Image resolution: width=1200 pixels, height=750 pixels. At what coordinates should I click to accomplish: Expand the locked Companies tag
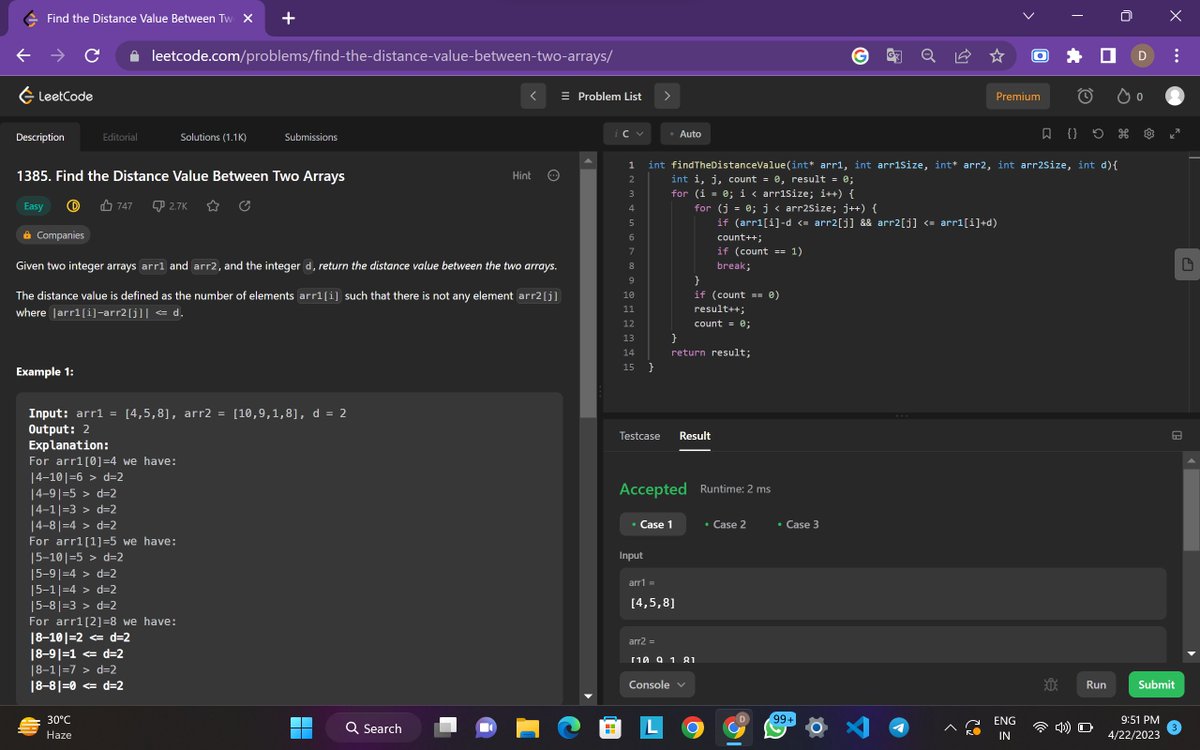click(x=54, y=235)
